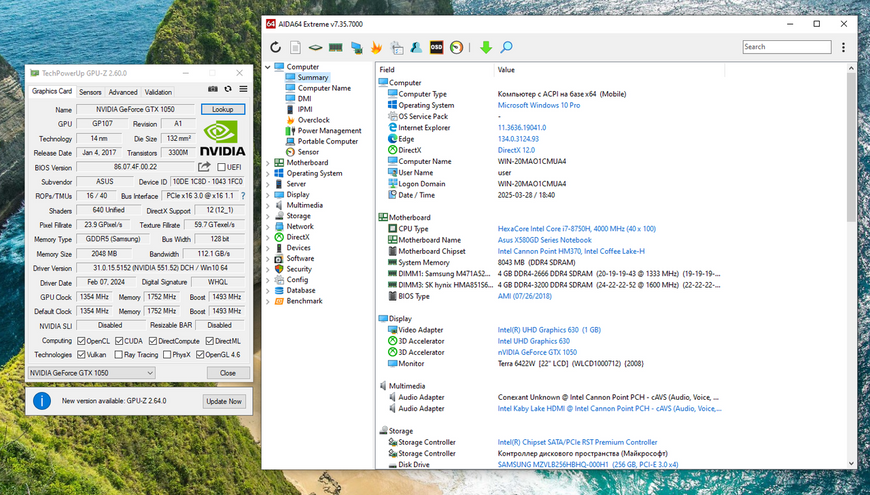Toggle the Ray Tracing checkbox
The image size is (870, 495).
pyautogui.click(x=118, y=354)
